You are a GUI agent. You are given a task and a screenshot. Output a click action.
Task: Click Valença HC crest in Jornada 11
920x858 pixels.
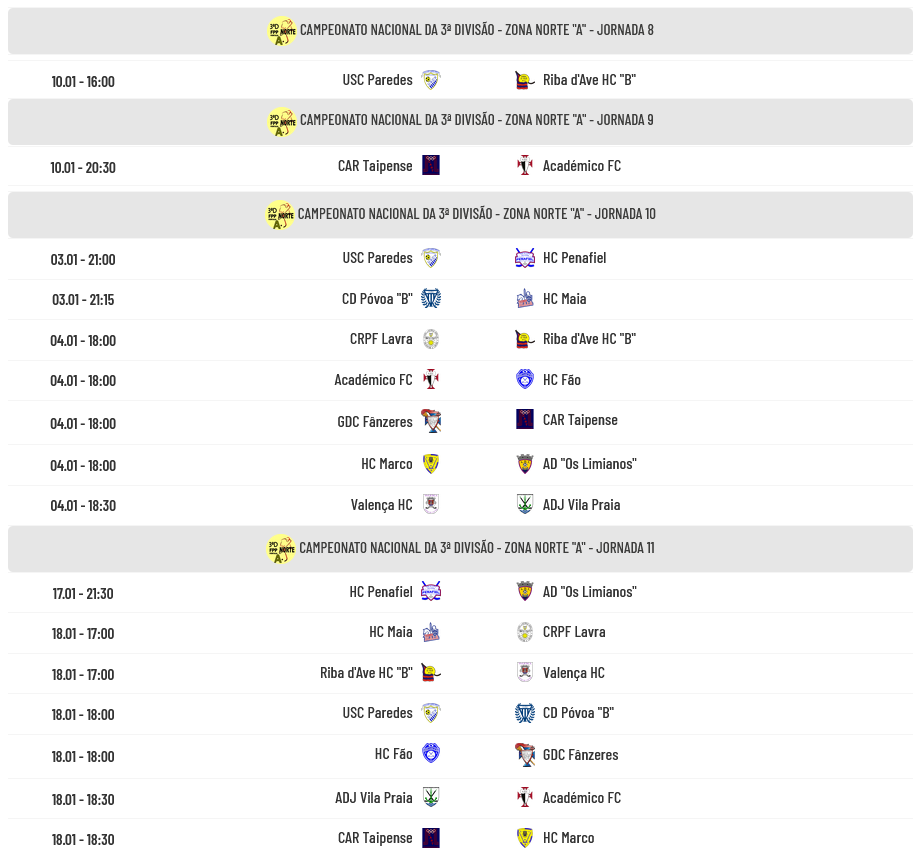click(525, 673)
